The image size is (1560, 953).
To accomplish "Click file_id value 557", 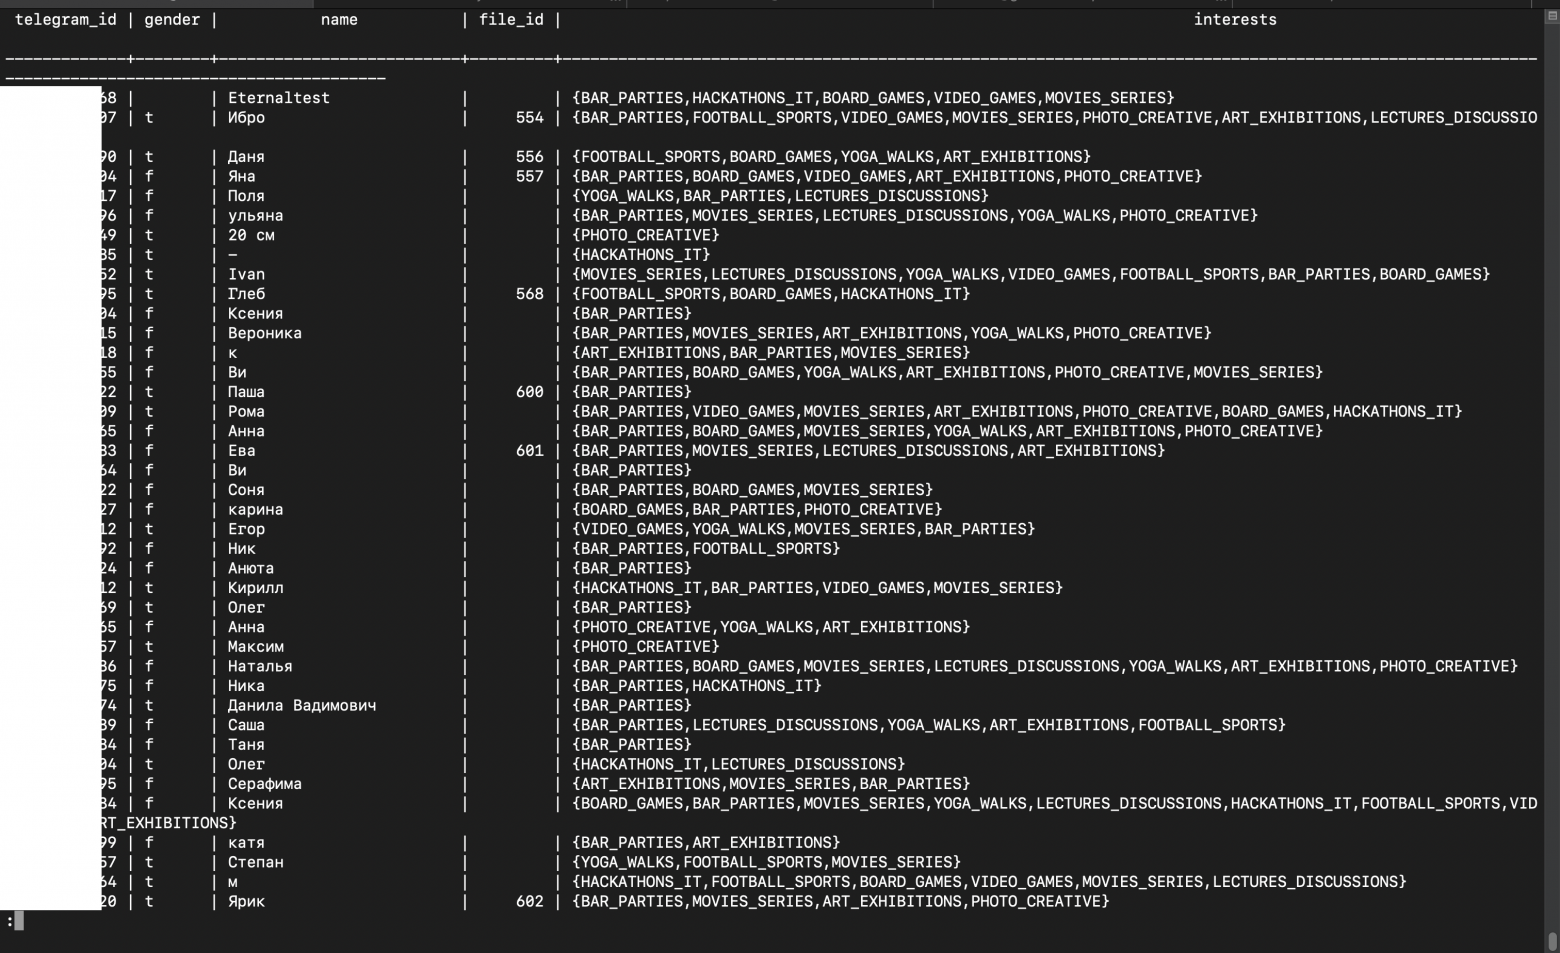I will 530,176.
